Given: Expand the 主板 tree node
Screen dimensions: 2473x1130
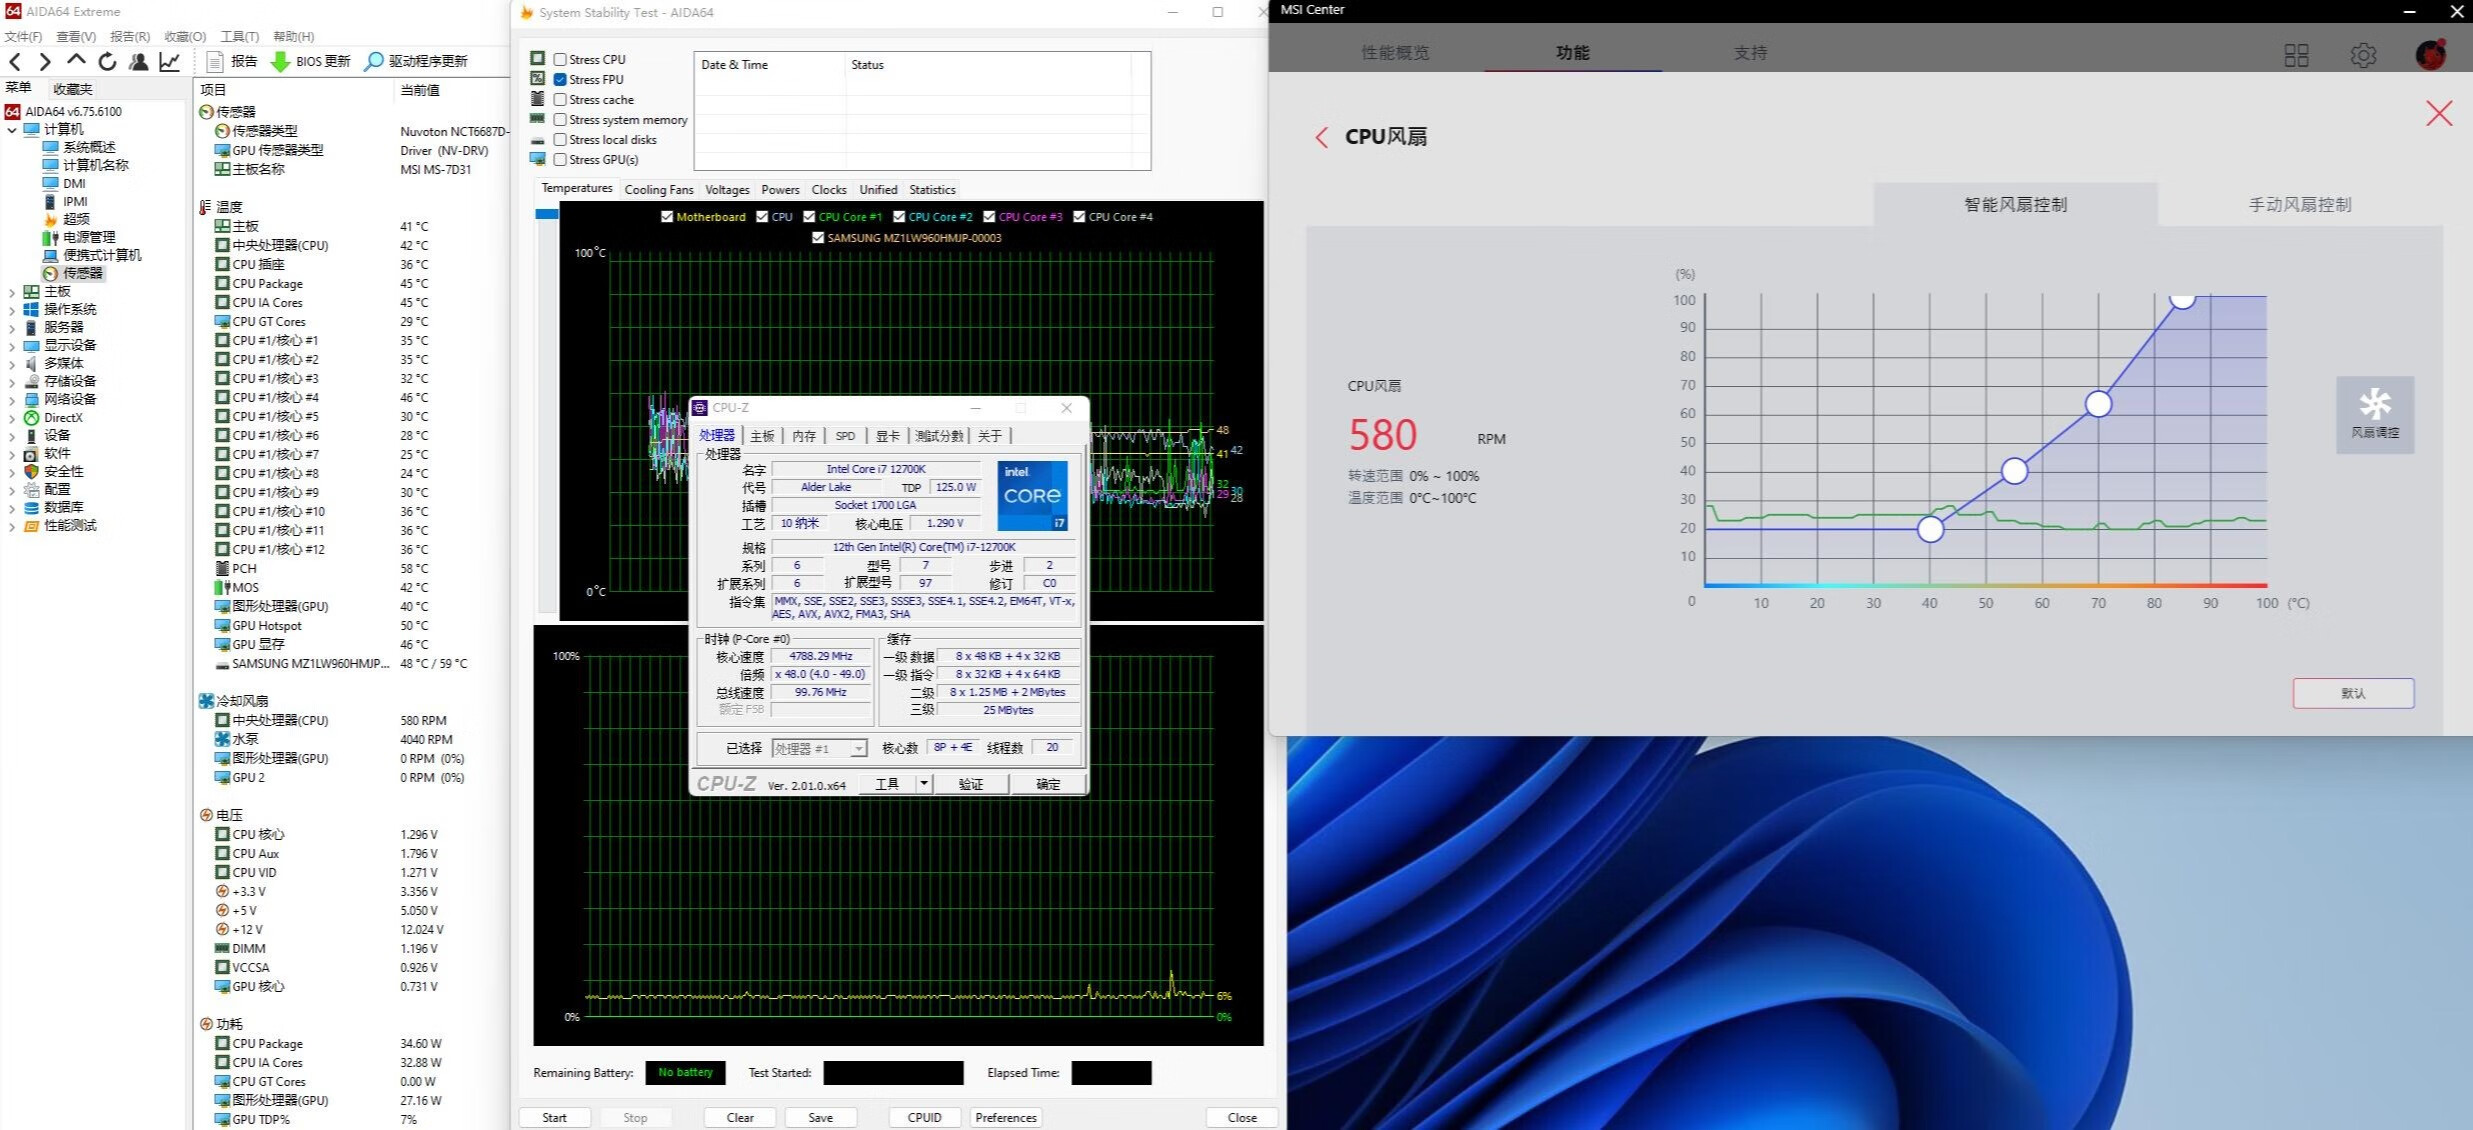Looking at the screenshot, I should (12, 292).
